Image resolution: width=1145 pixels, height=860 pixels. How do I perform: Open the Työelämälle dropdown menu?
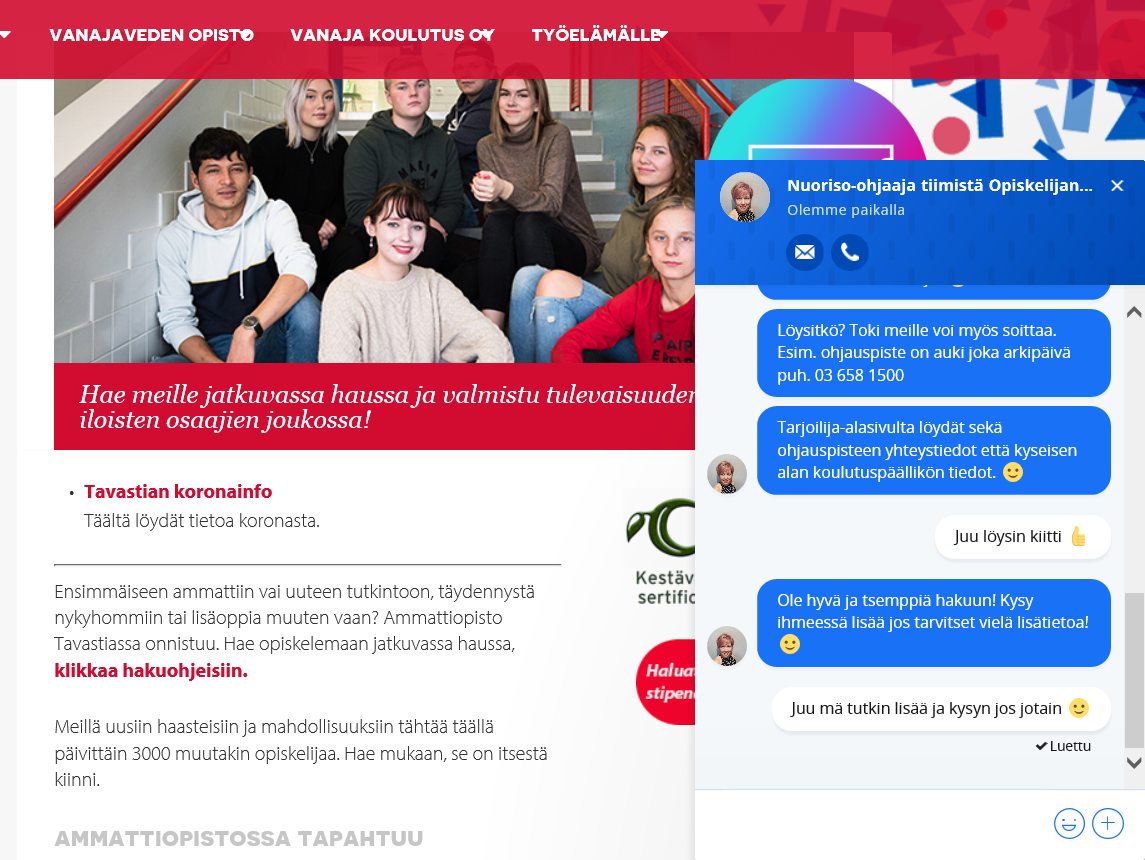coord(600,35)
